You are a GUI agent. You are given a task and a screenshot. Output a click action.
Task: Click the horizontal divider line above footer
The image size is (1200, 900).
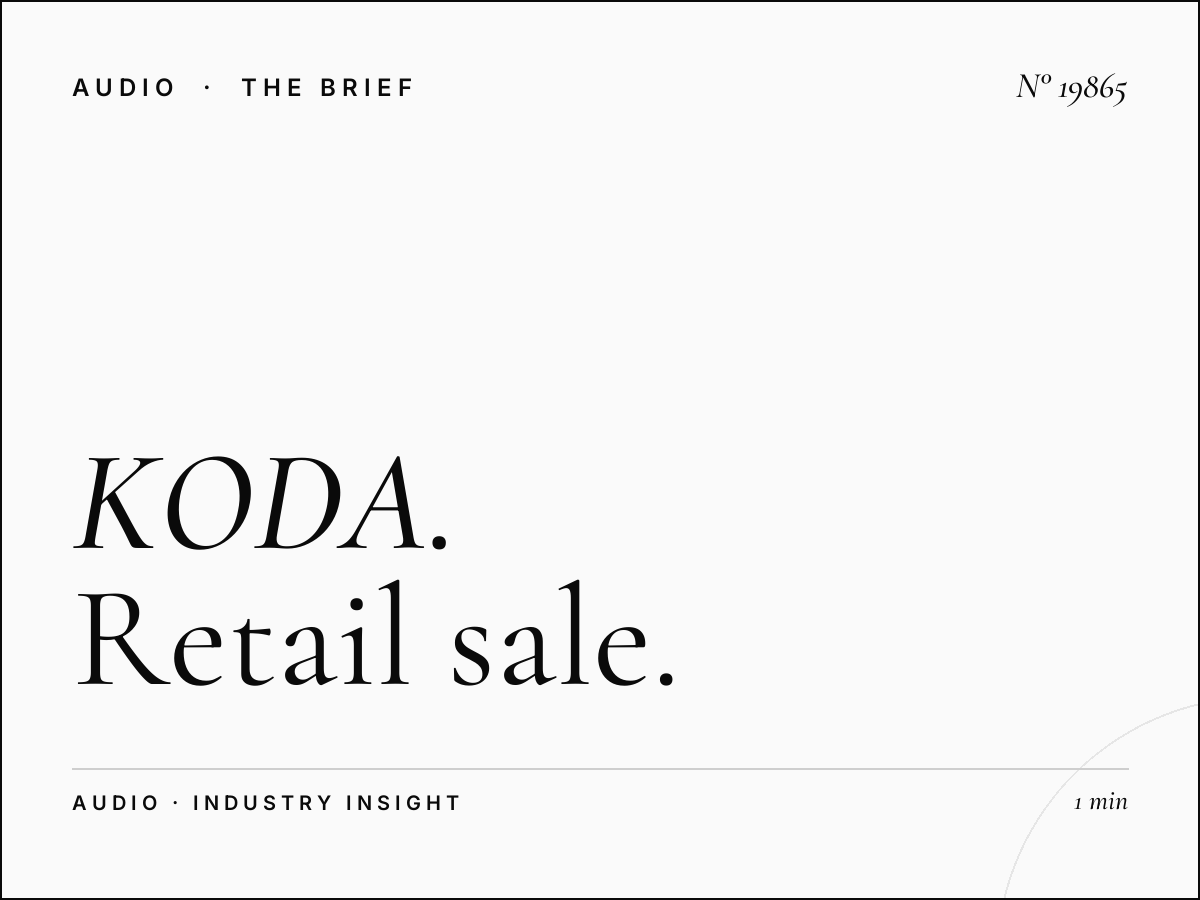coord(600,769)
